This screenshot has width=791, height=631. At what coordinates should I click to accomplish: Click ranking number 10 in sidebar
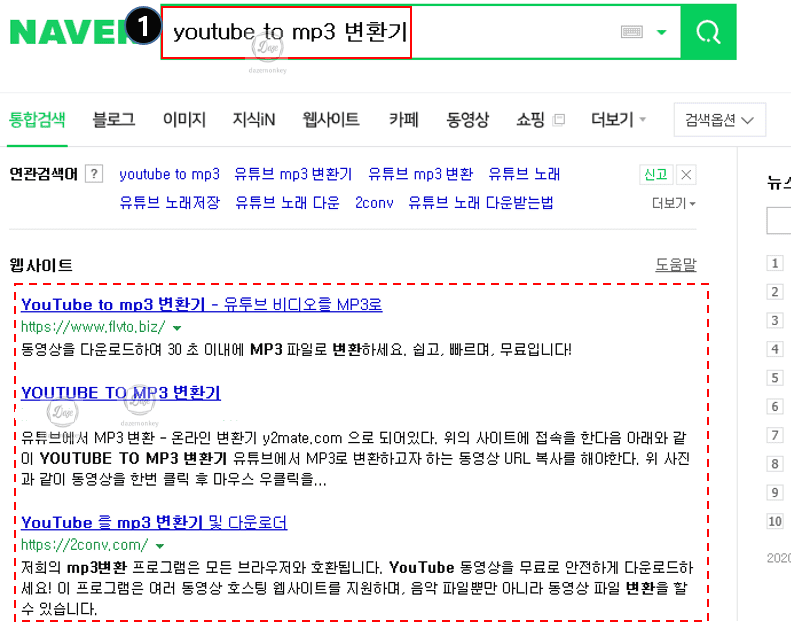[775, 521]
